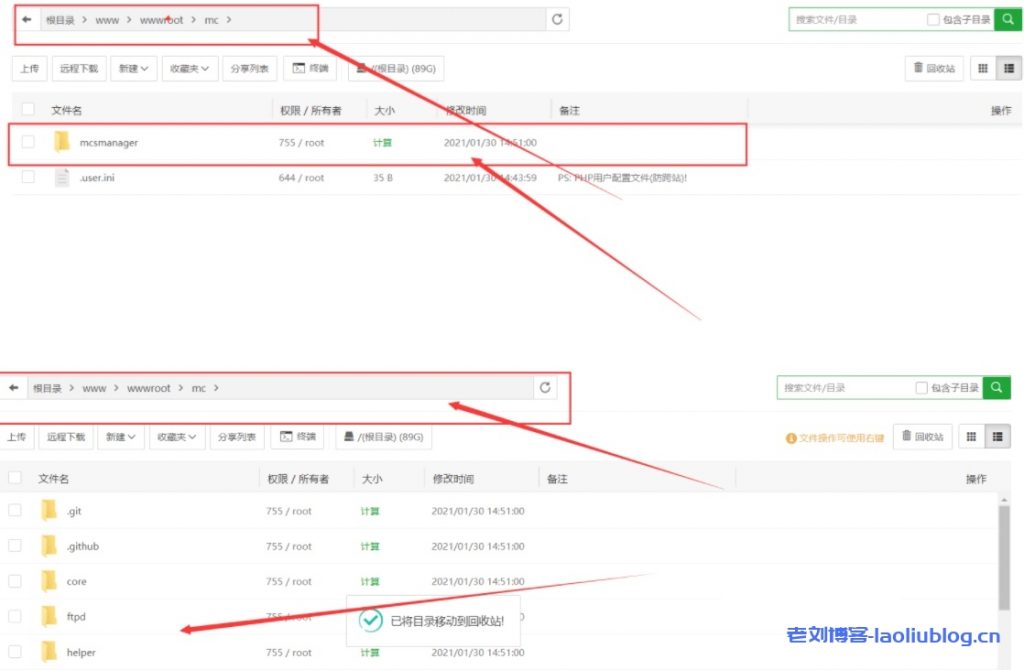Navigate to 根目录 in the lower breadcrumb
1024x670 pixels.
coord(47,387)
